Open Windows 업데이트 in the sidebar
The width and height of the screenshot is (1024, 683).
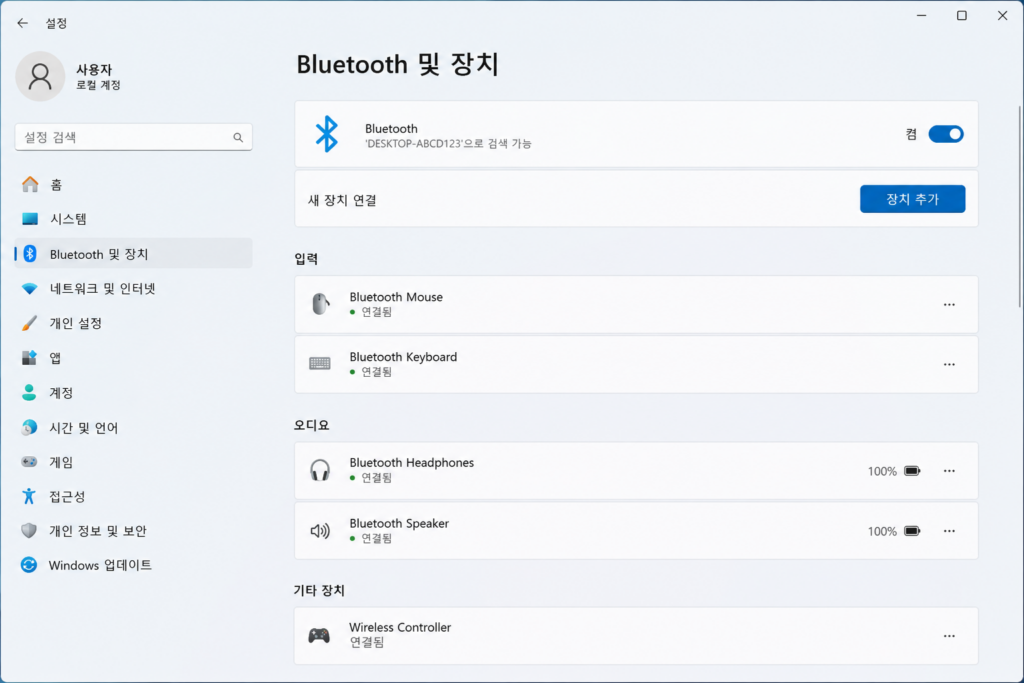[133, 565]
